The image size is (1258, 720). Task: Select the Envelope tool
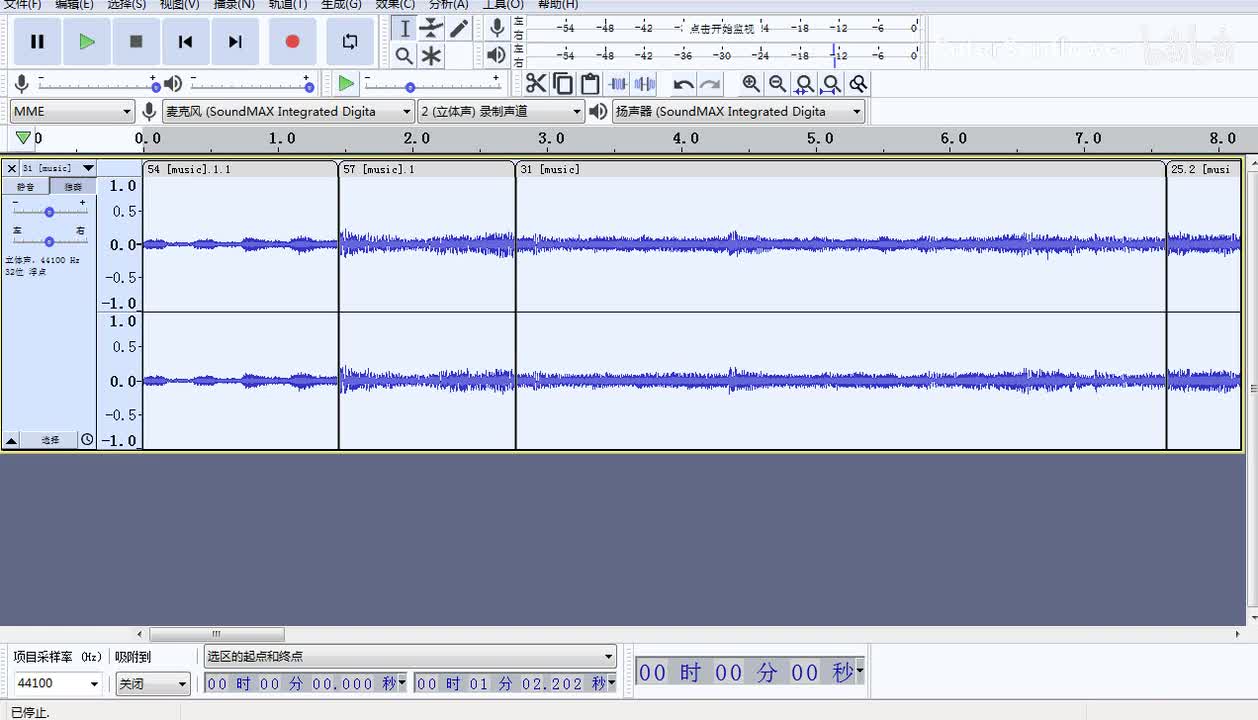coord(431,28)
